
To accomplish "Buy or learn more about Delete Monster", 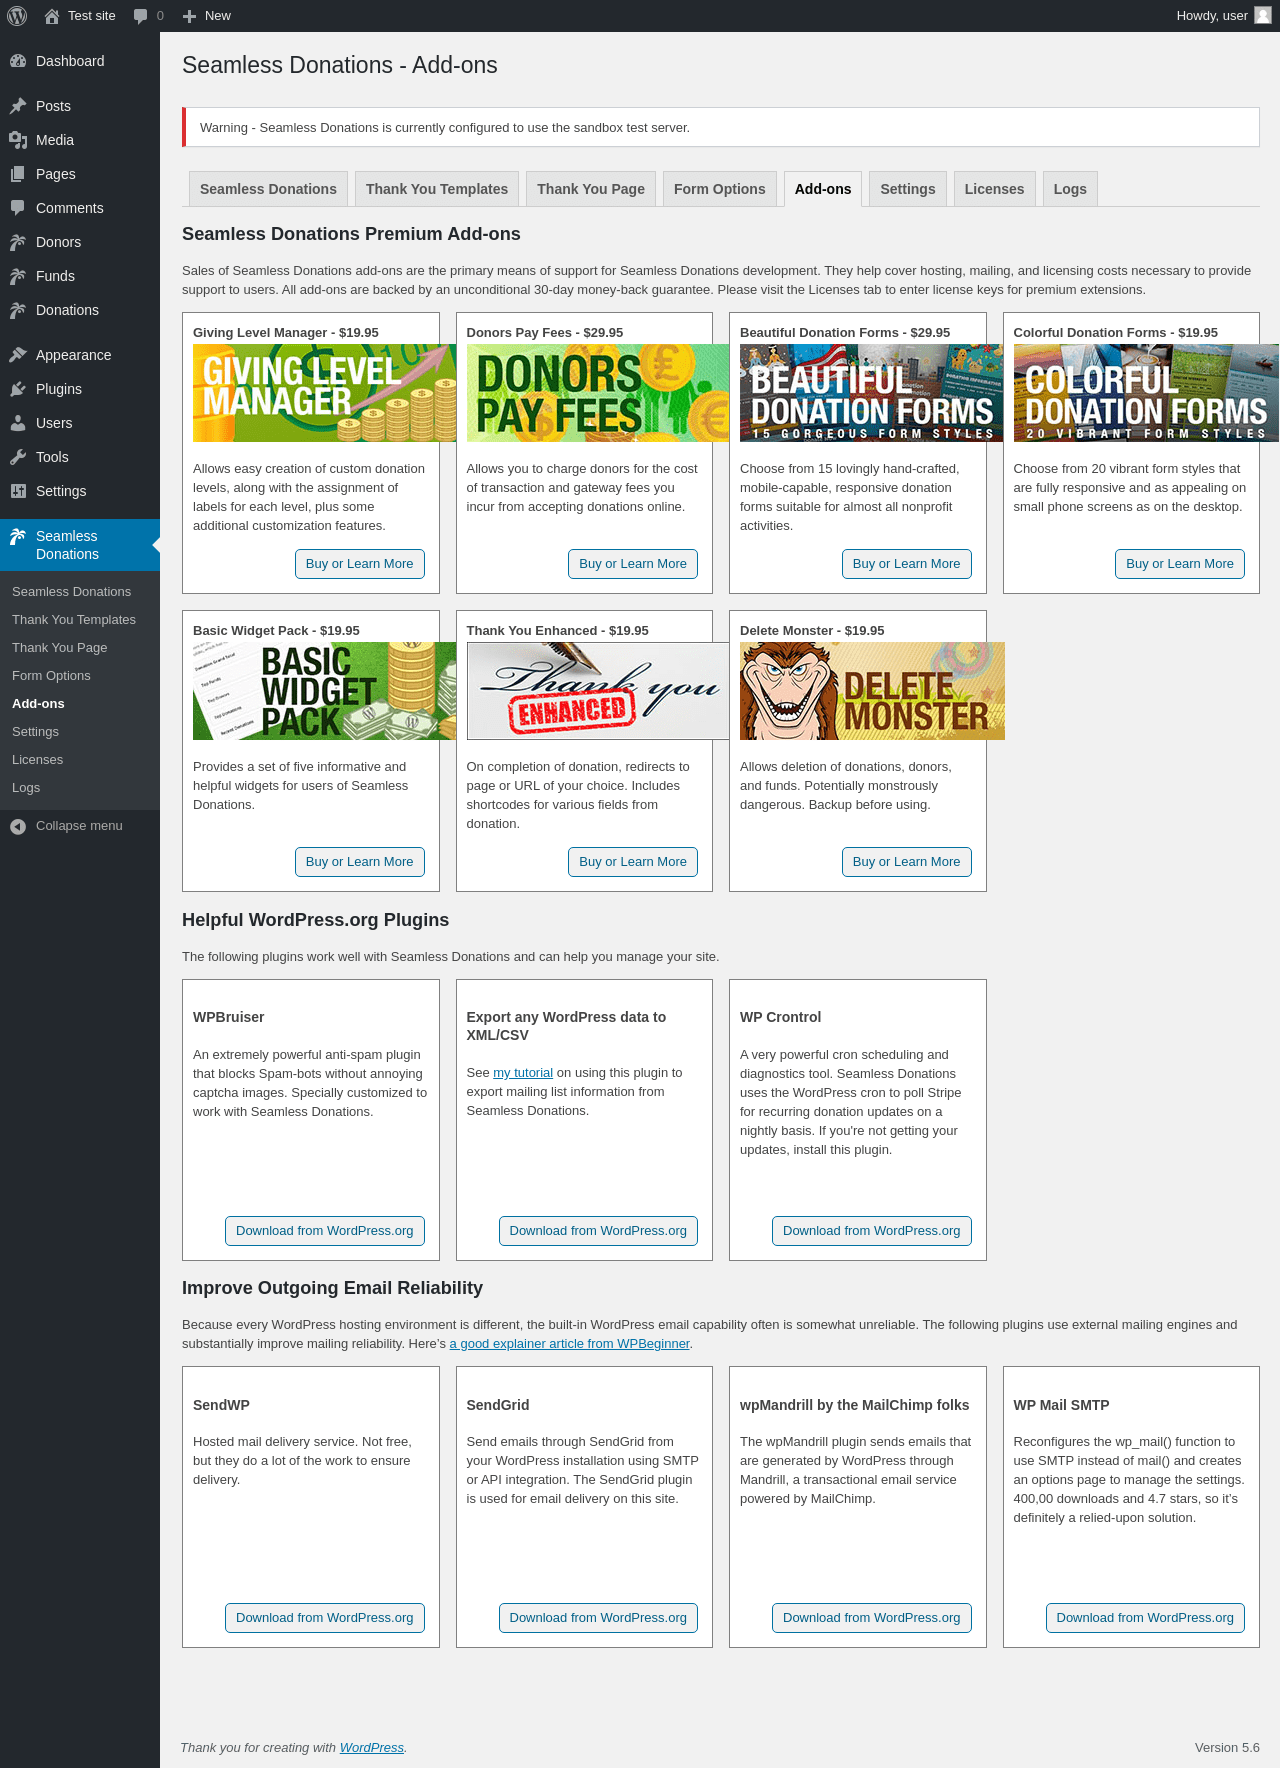I will [906, 862].
